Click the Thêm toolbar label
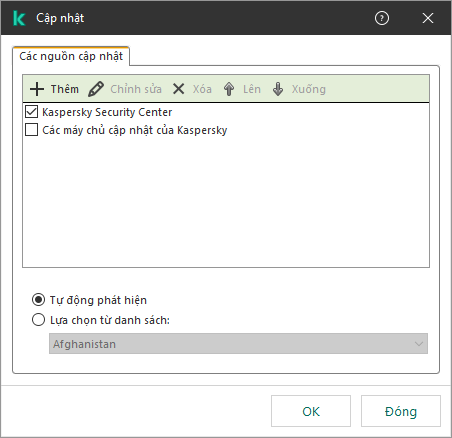452x438 pixels. point(65,89)
